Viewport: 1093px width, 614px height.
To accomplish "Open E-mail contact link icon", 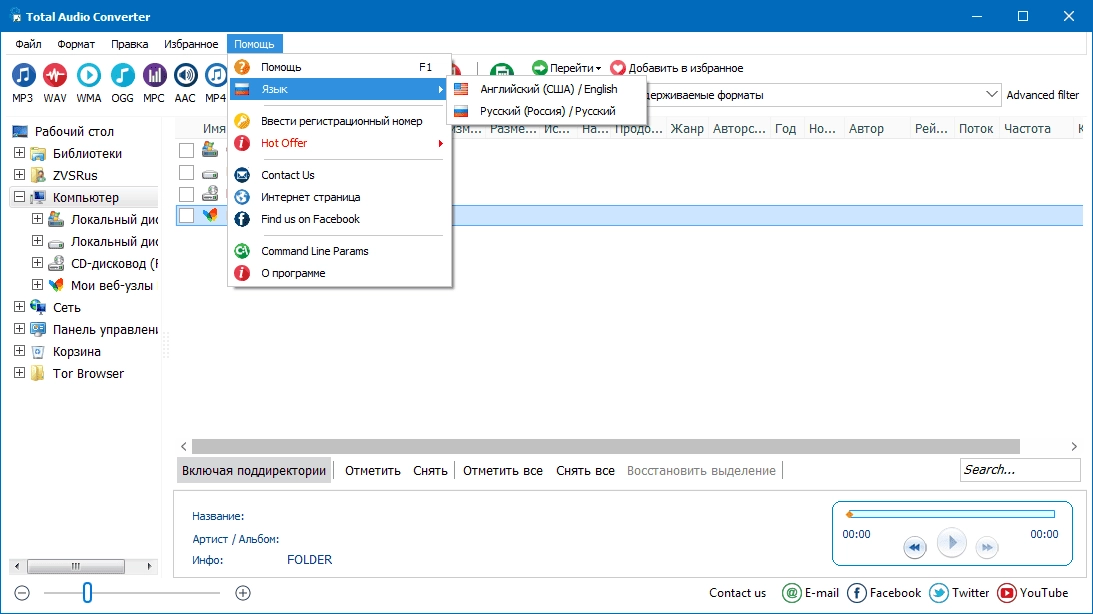I will click(811, 593).
